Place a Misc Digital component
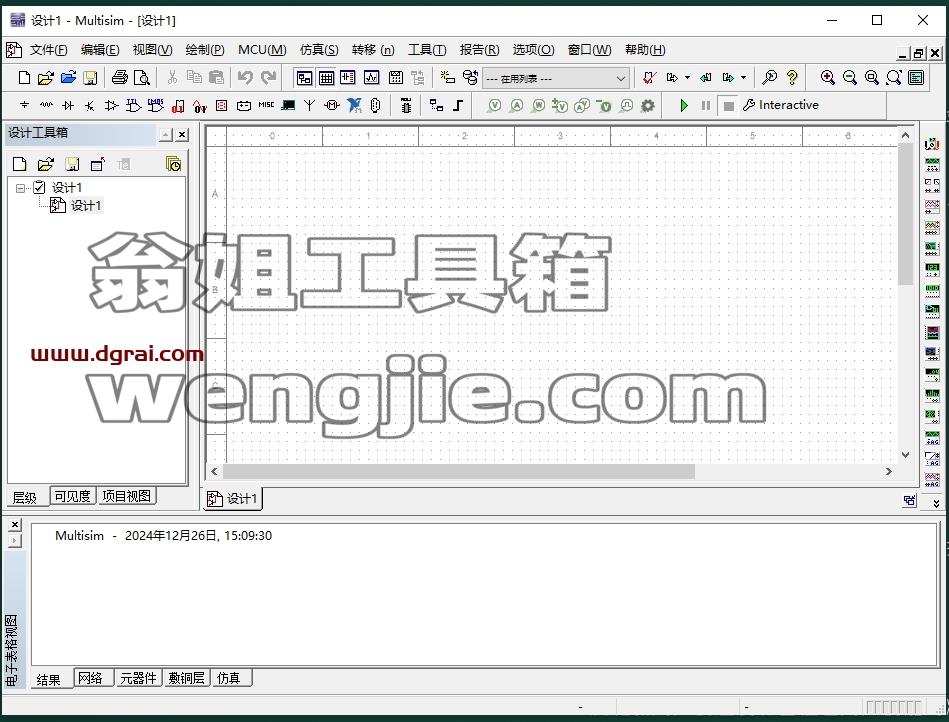Screen dimensions: 949x722 pos(178,106)
